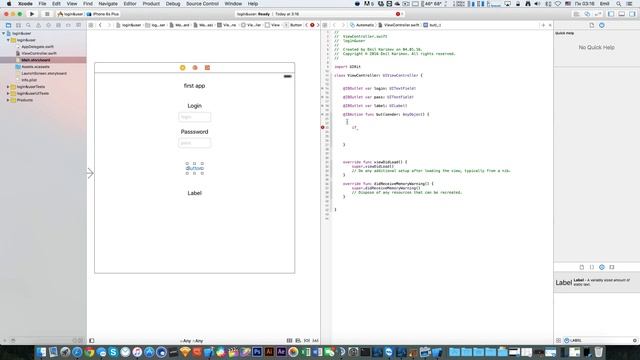Open the Automatic assistant mode dropdown
This screenshot has width=640, height=360.
pos(362,25)
